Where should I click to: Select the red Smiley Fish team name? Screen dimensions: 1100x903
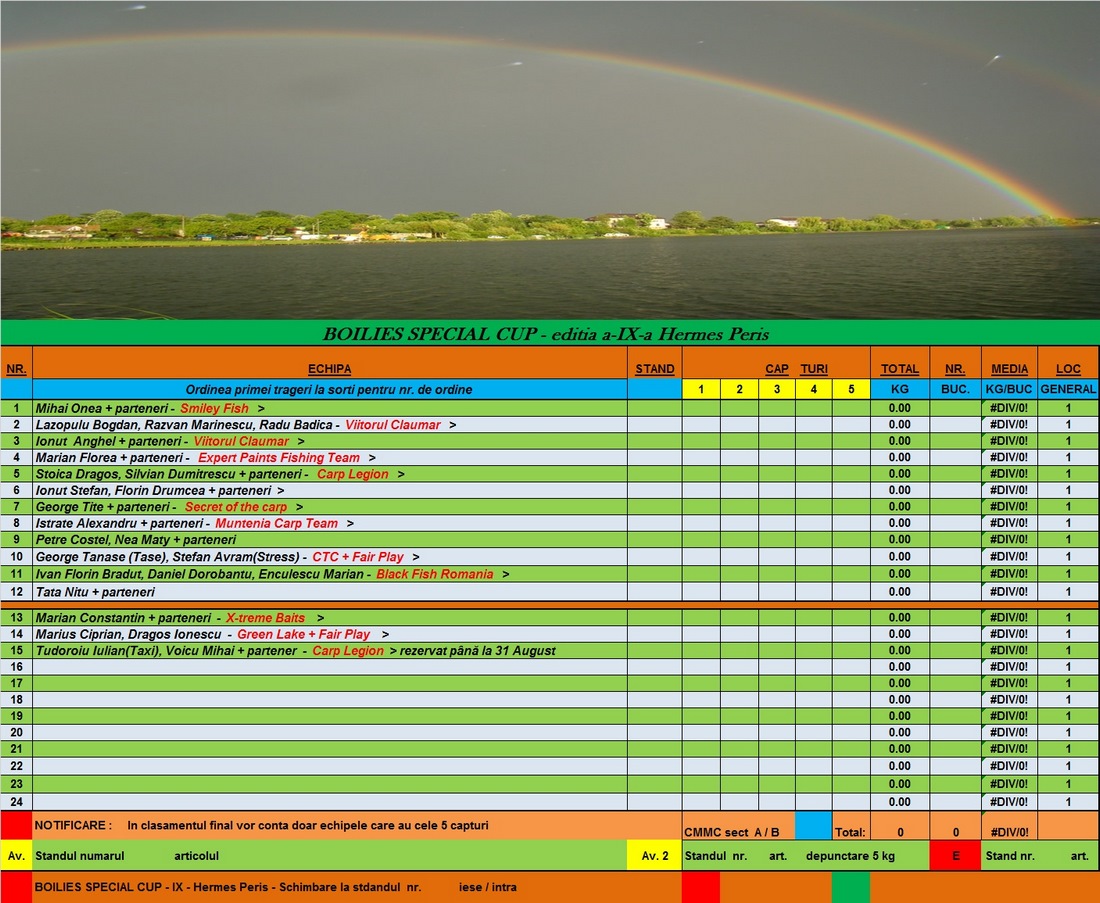(x=214, y=409)
